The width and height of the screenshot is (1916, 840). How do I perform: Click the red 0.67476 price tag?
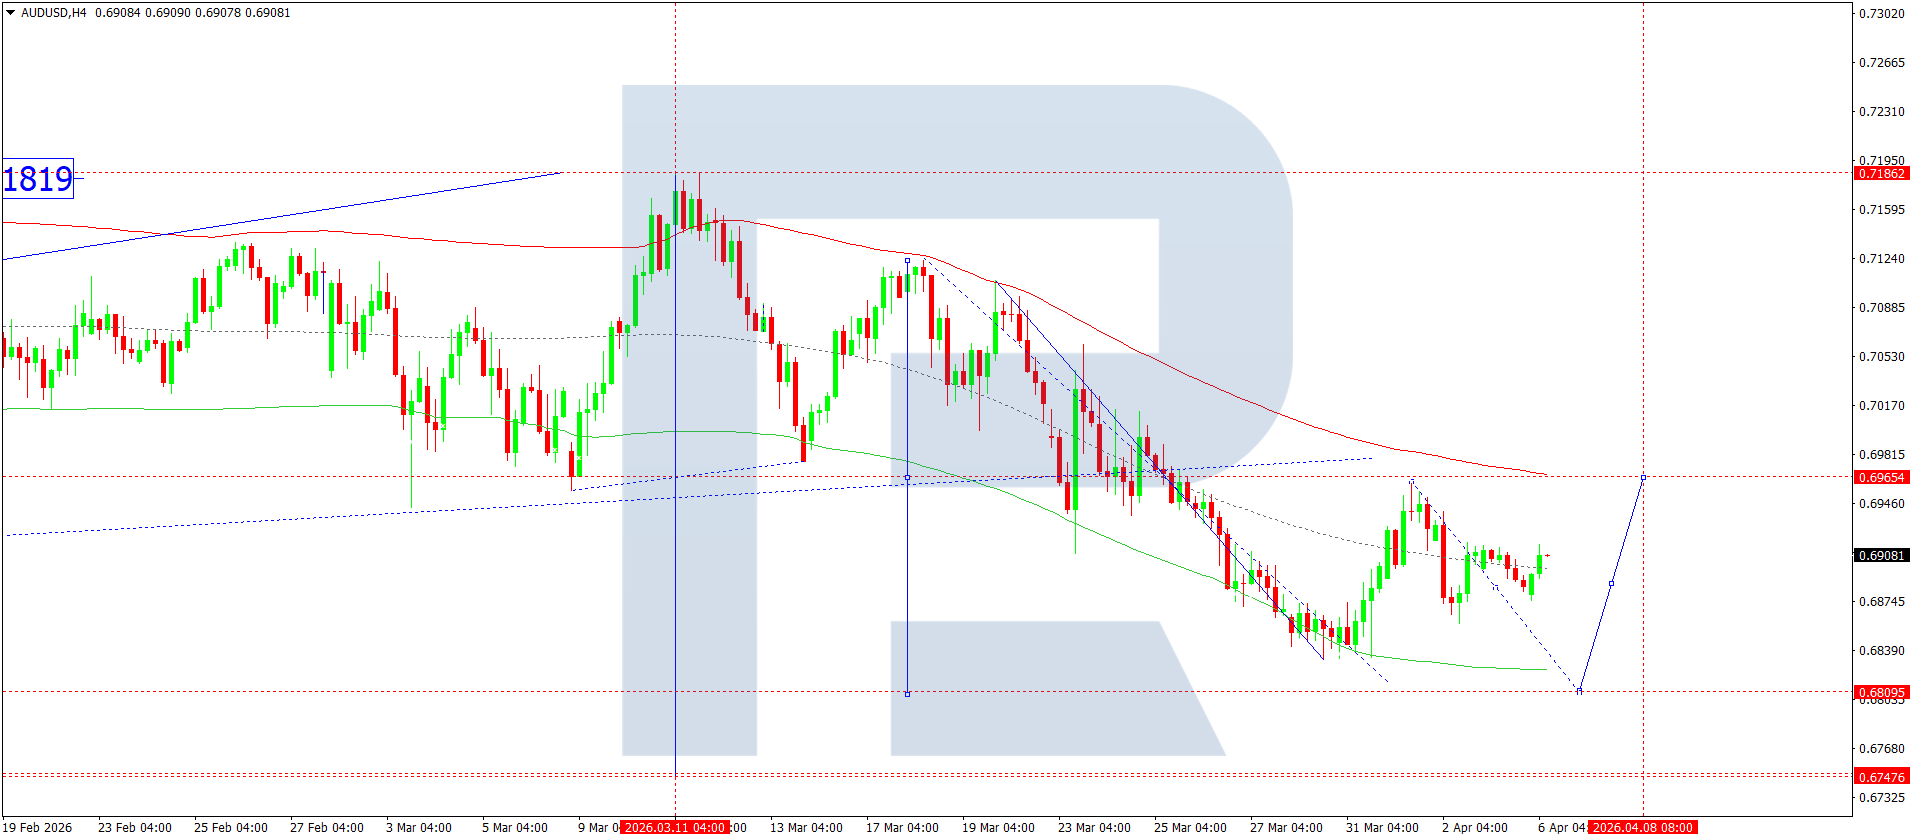(x=1881, y=777)
